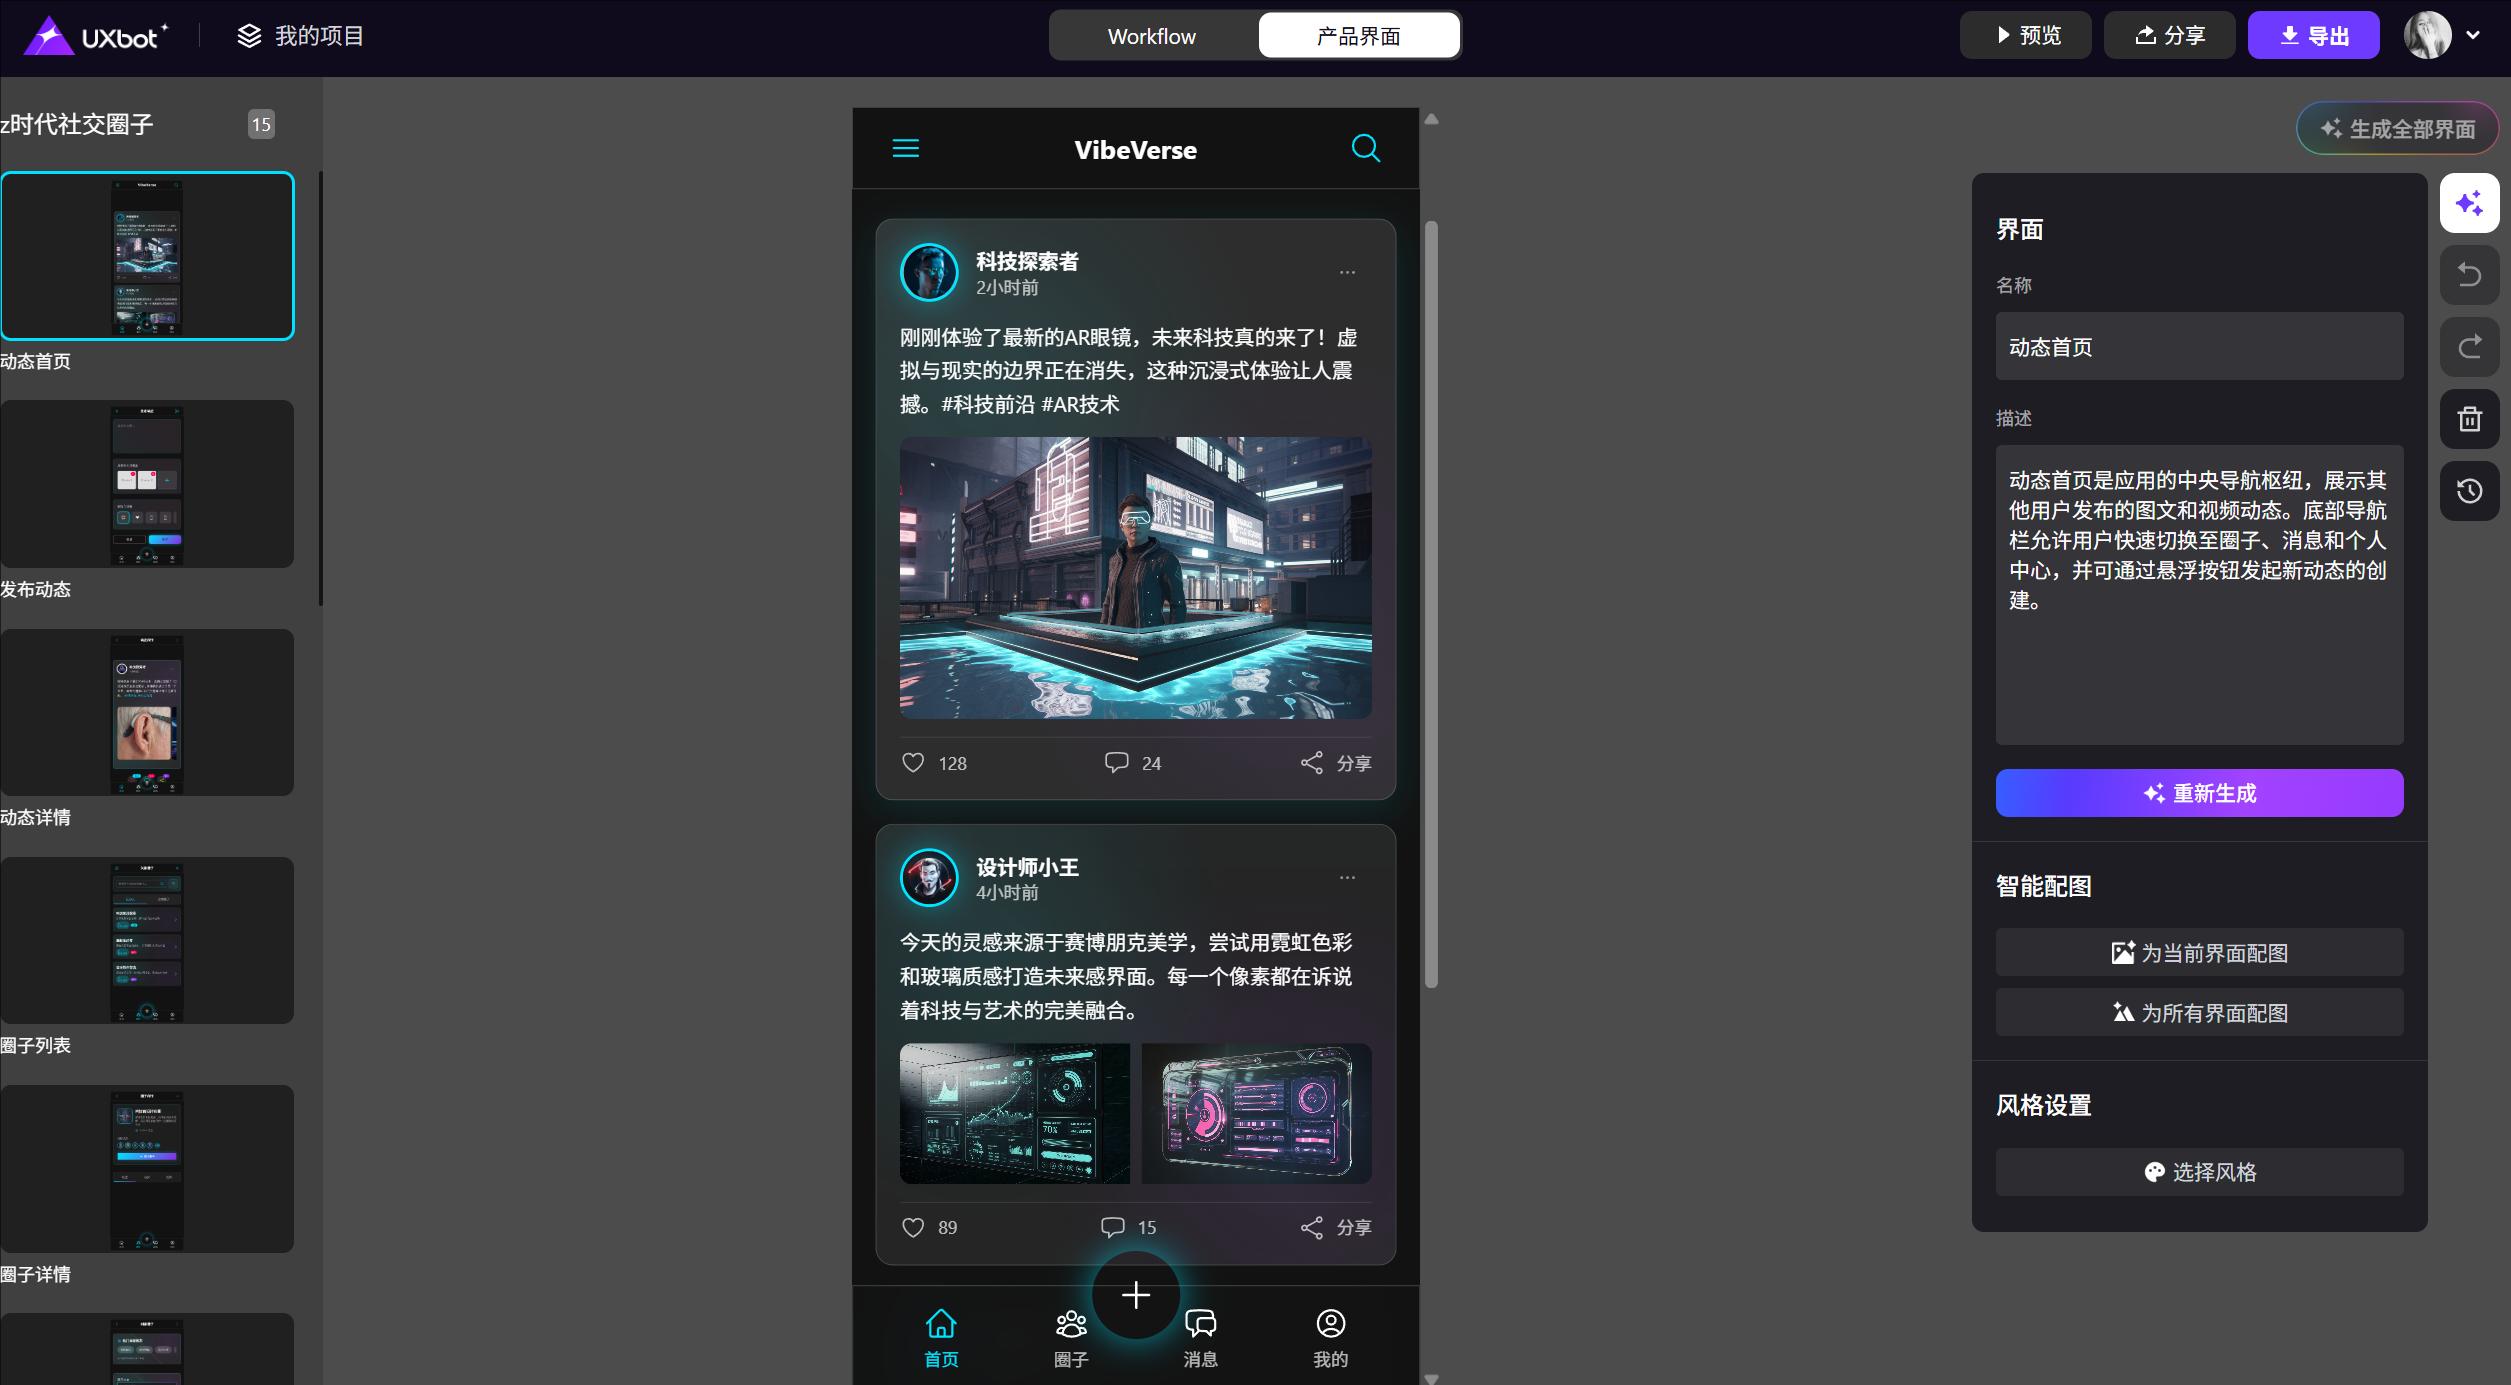2511x1385 pixels.
Task: Click the 分享 share button in top bar
Action: coord(2169,36)
